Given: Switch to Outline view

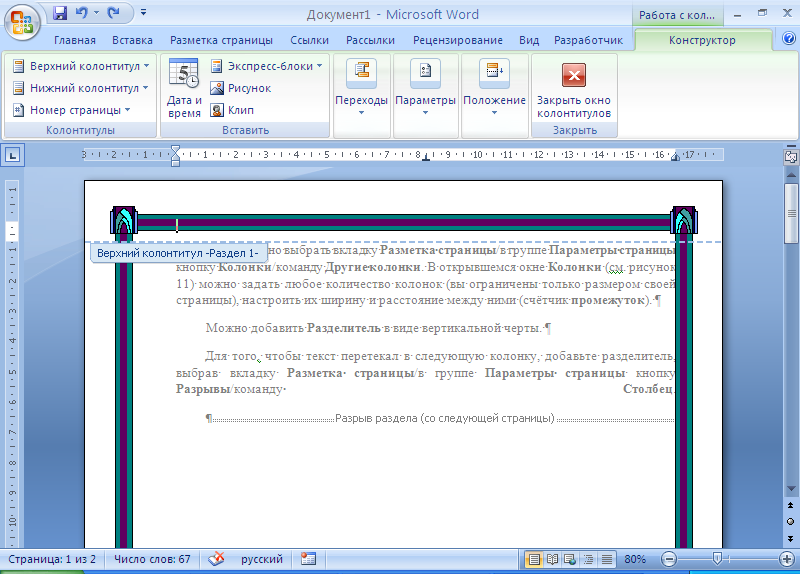Looking at the screenshot, I should [x=588, y=560].
